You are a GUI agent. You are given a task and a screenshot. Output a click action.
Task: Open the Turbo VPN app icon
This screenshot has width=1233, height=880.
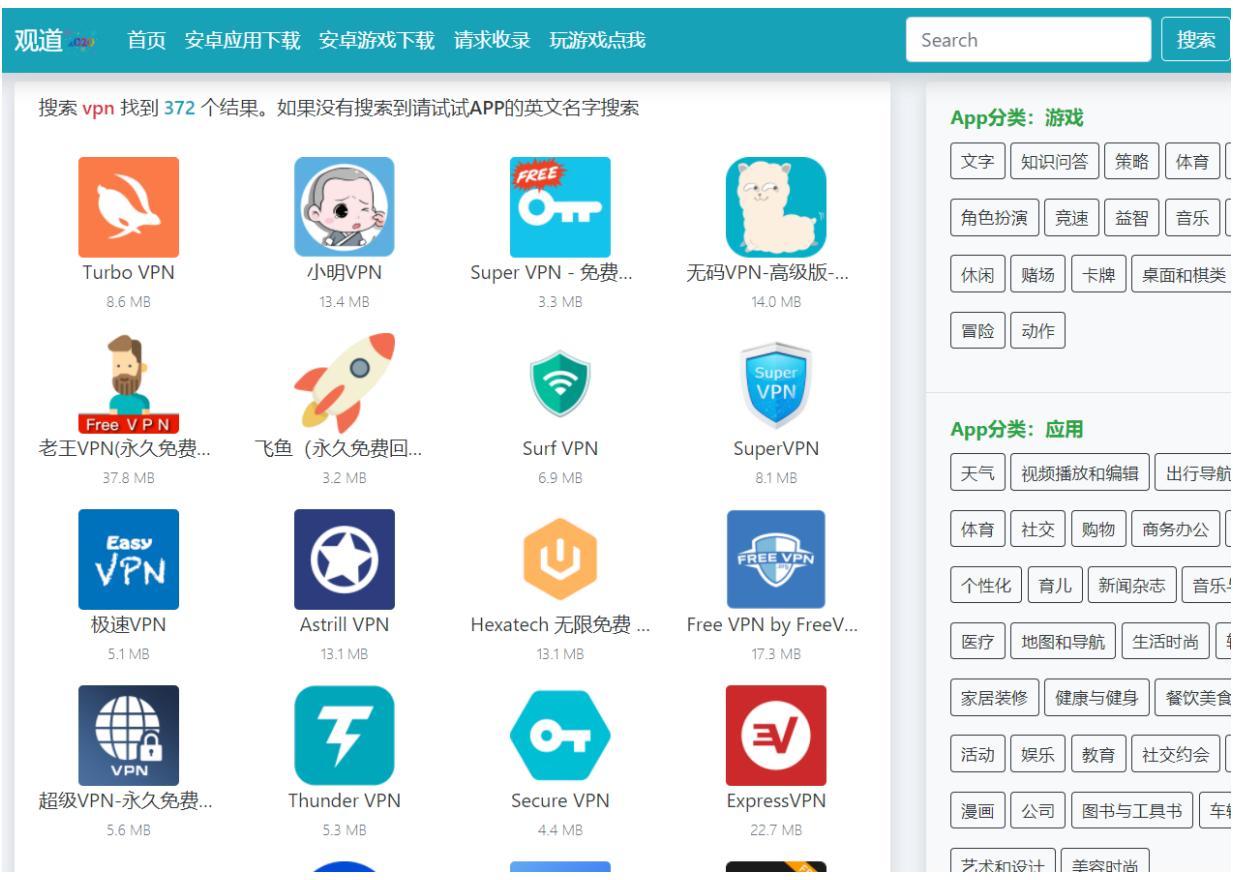click(x=129, y=207)
